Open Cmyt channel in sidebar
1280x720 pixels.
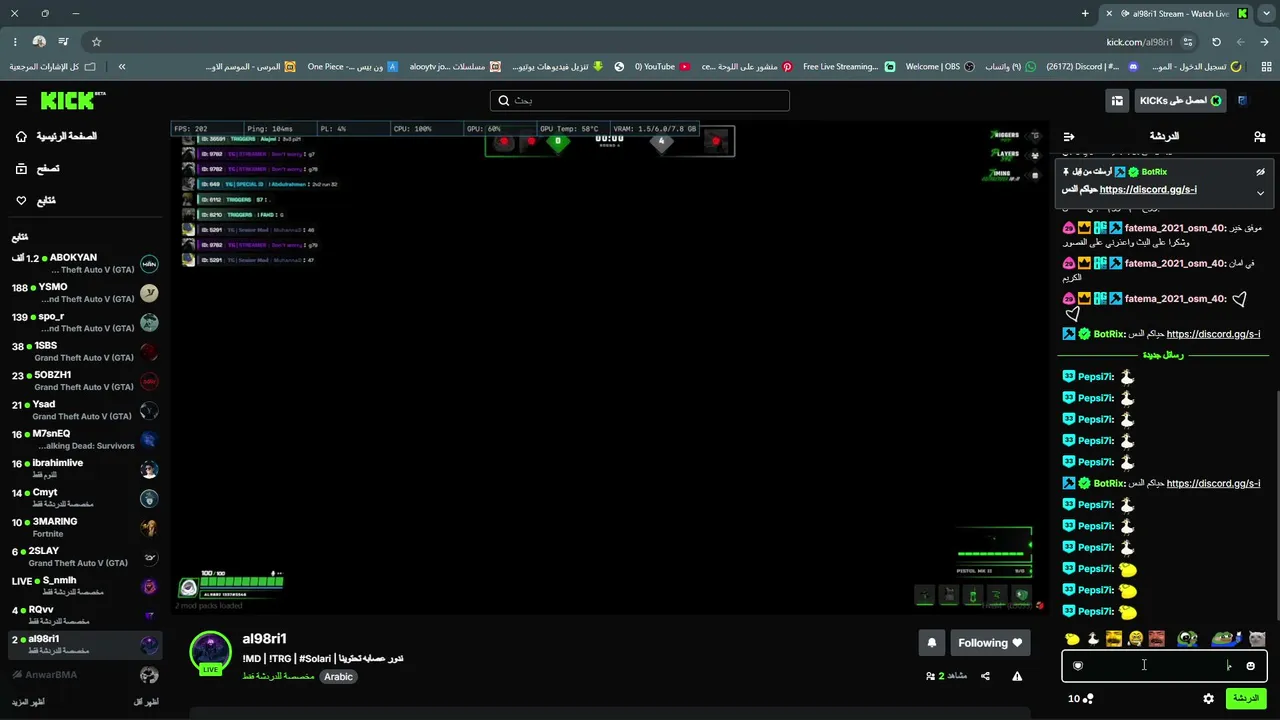pos(84,498)
